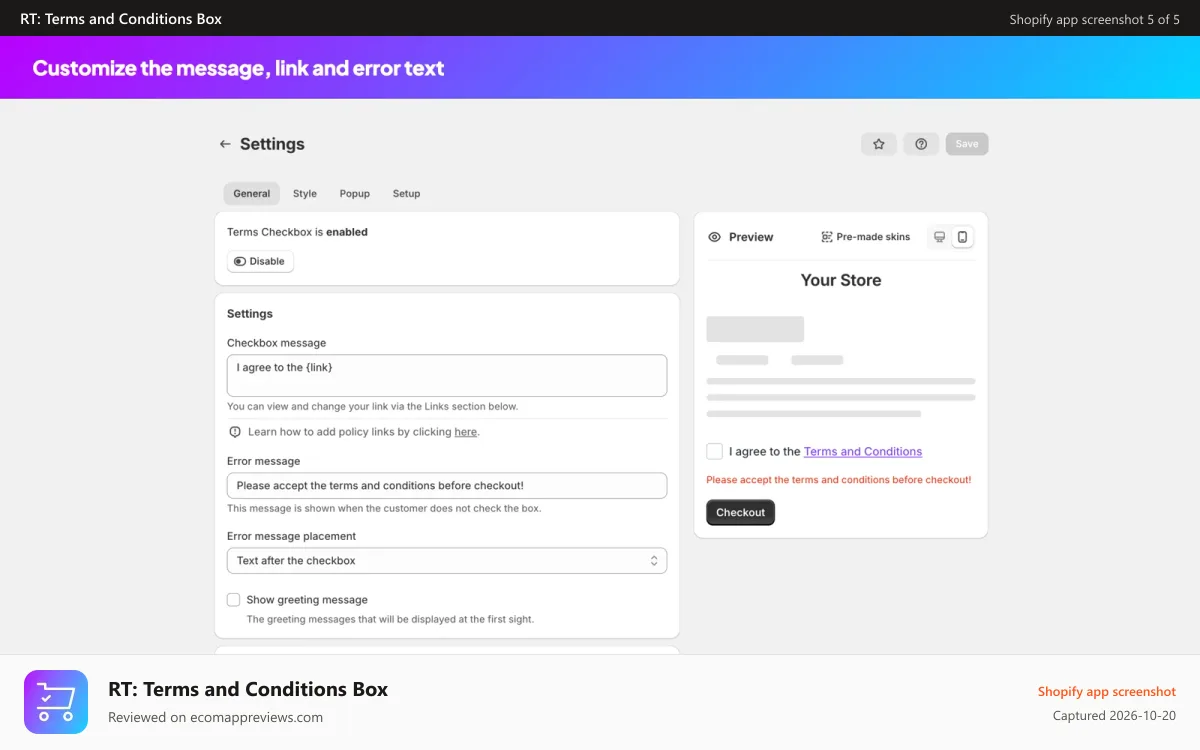Open Pre-made skins
The image size is (1200, 750).
(866, 237)
